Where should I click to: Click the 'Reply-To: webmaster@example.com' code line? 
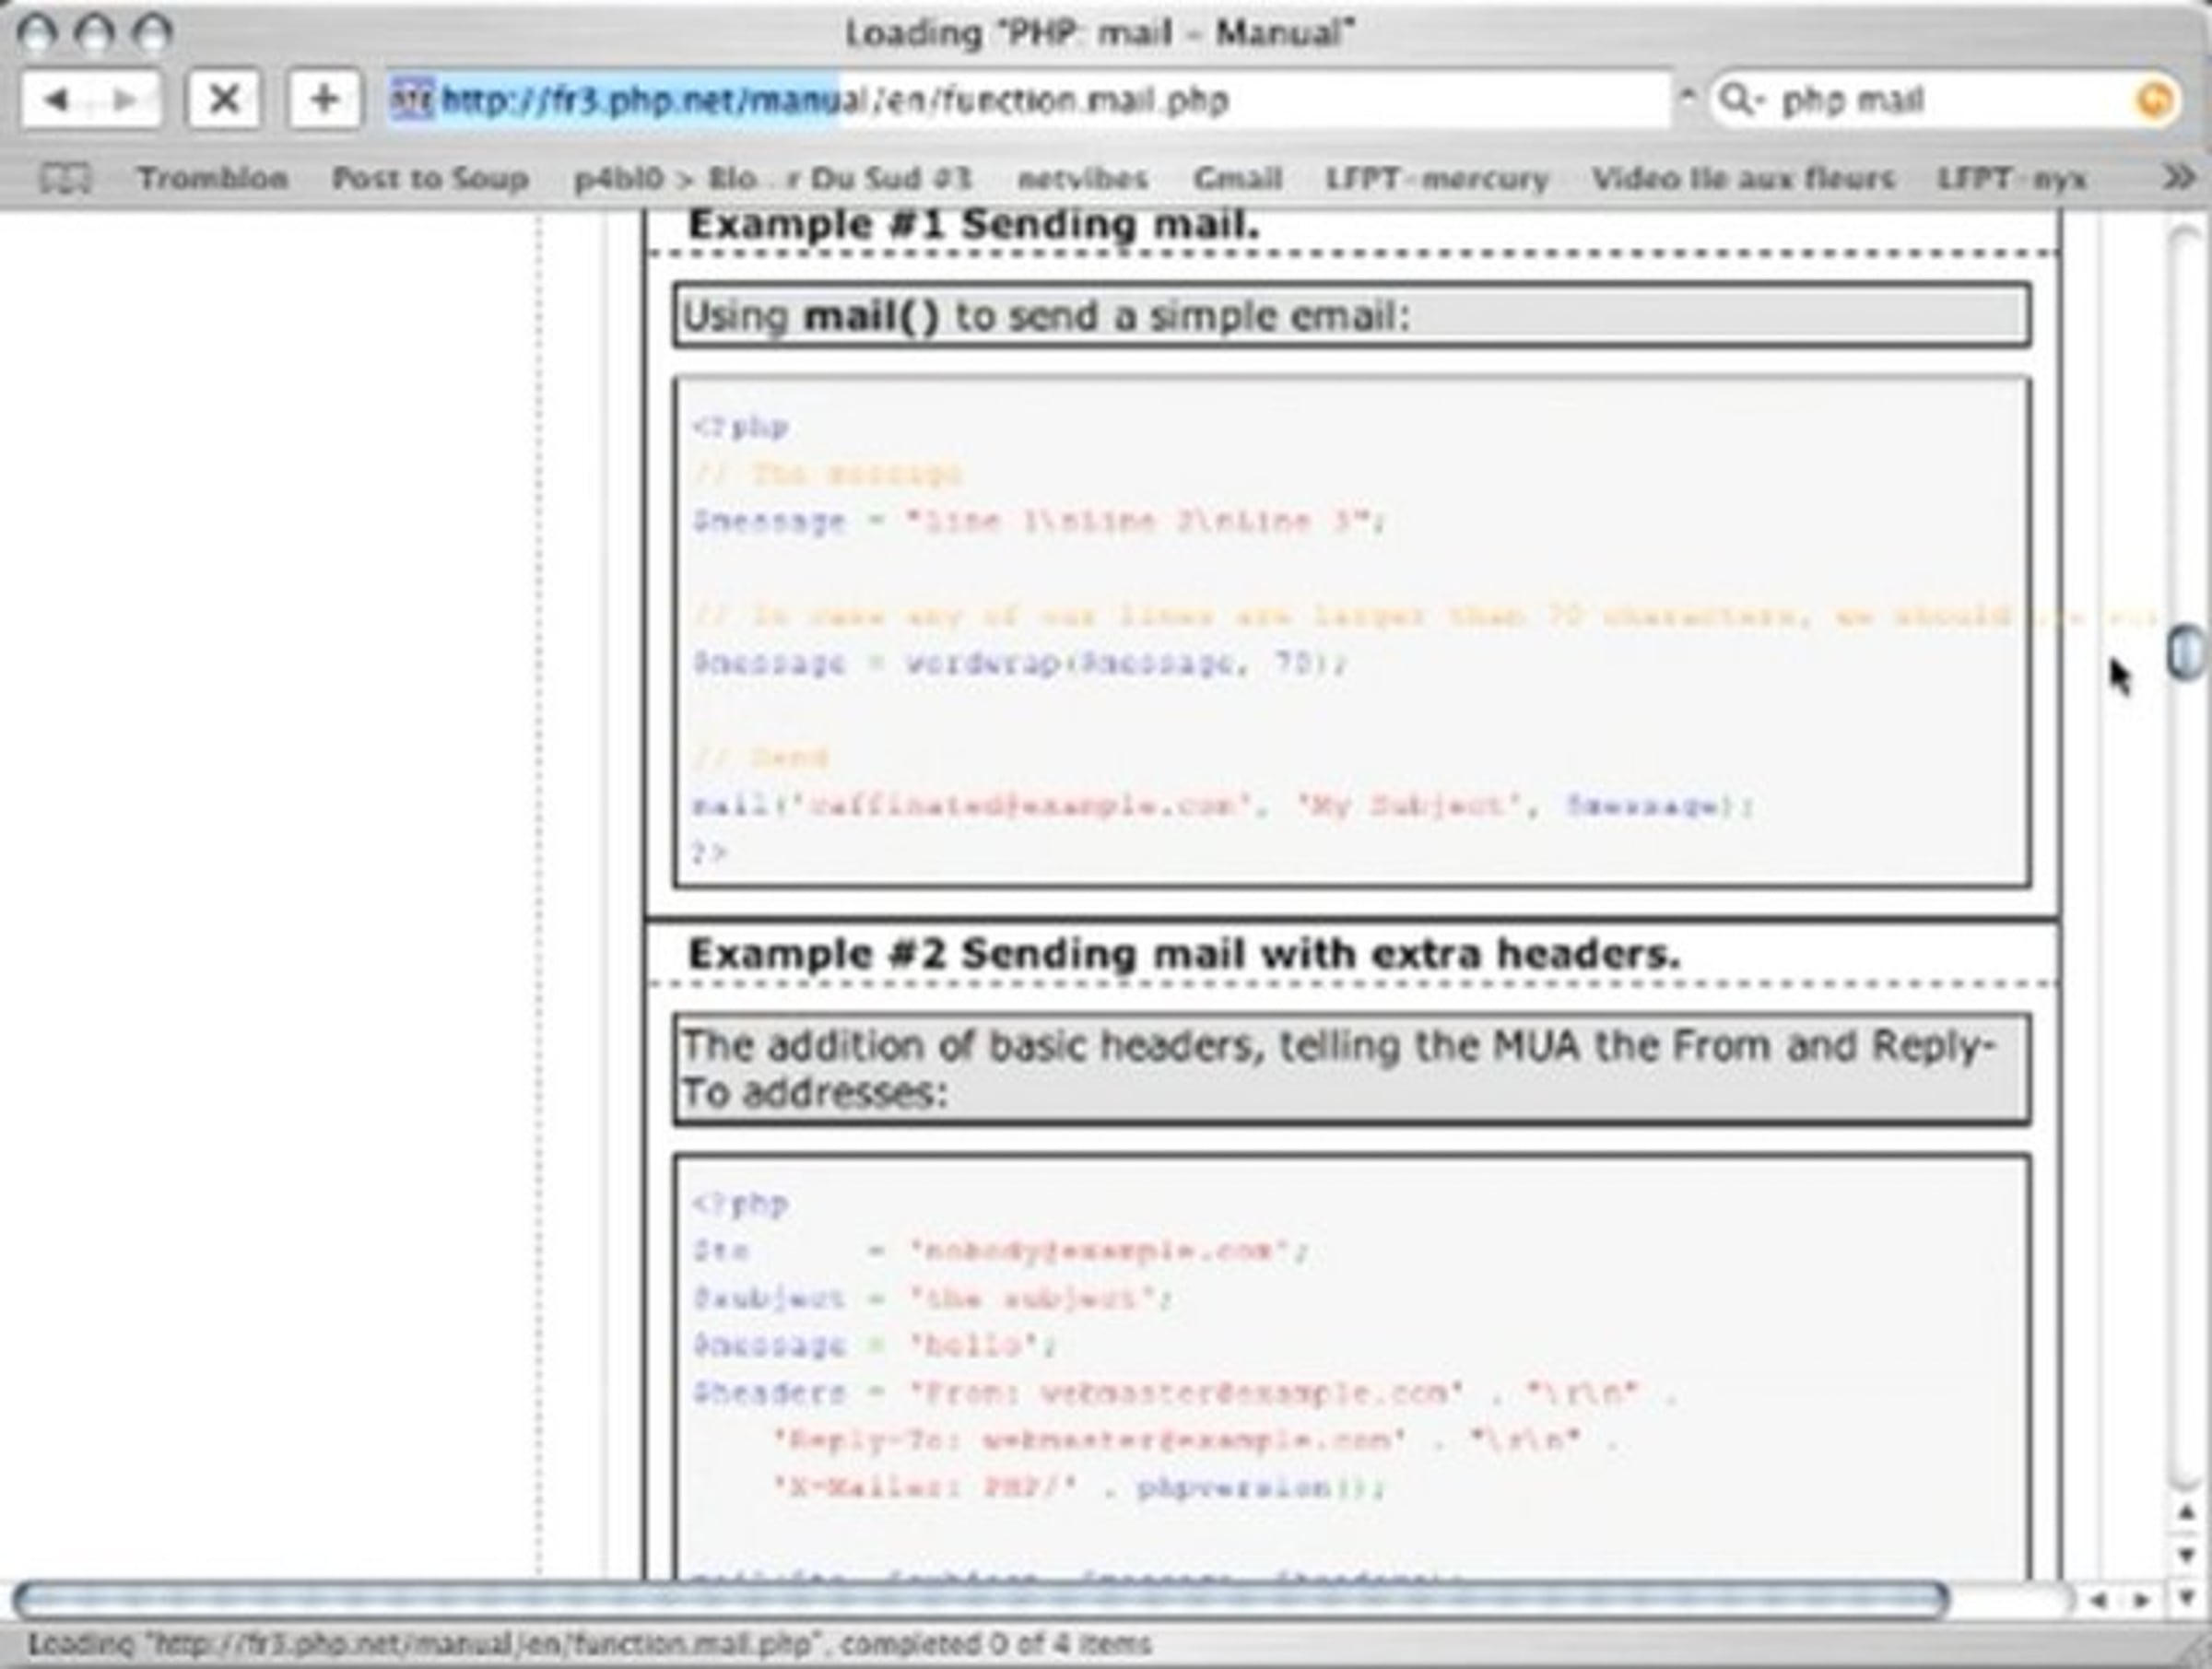point(1195,1440)
